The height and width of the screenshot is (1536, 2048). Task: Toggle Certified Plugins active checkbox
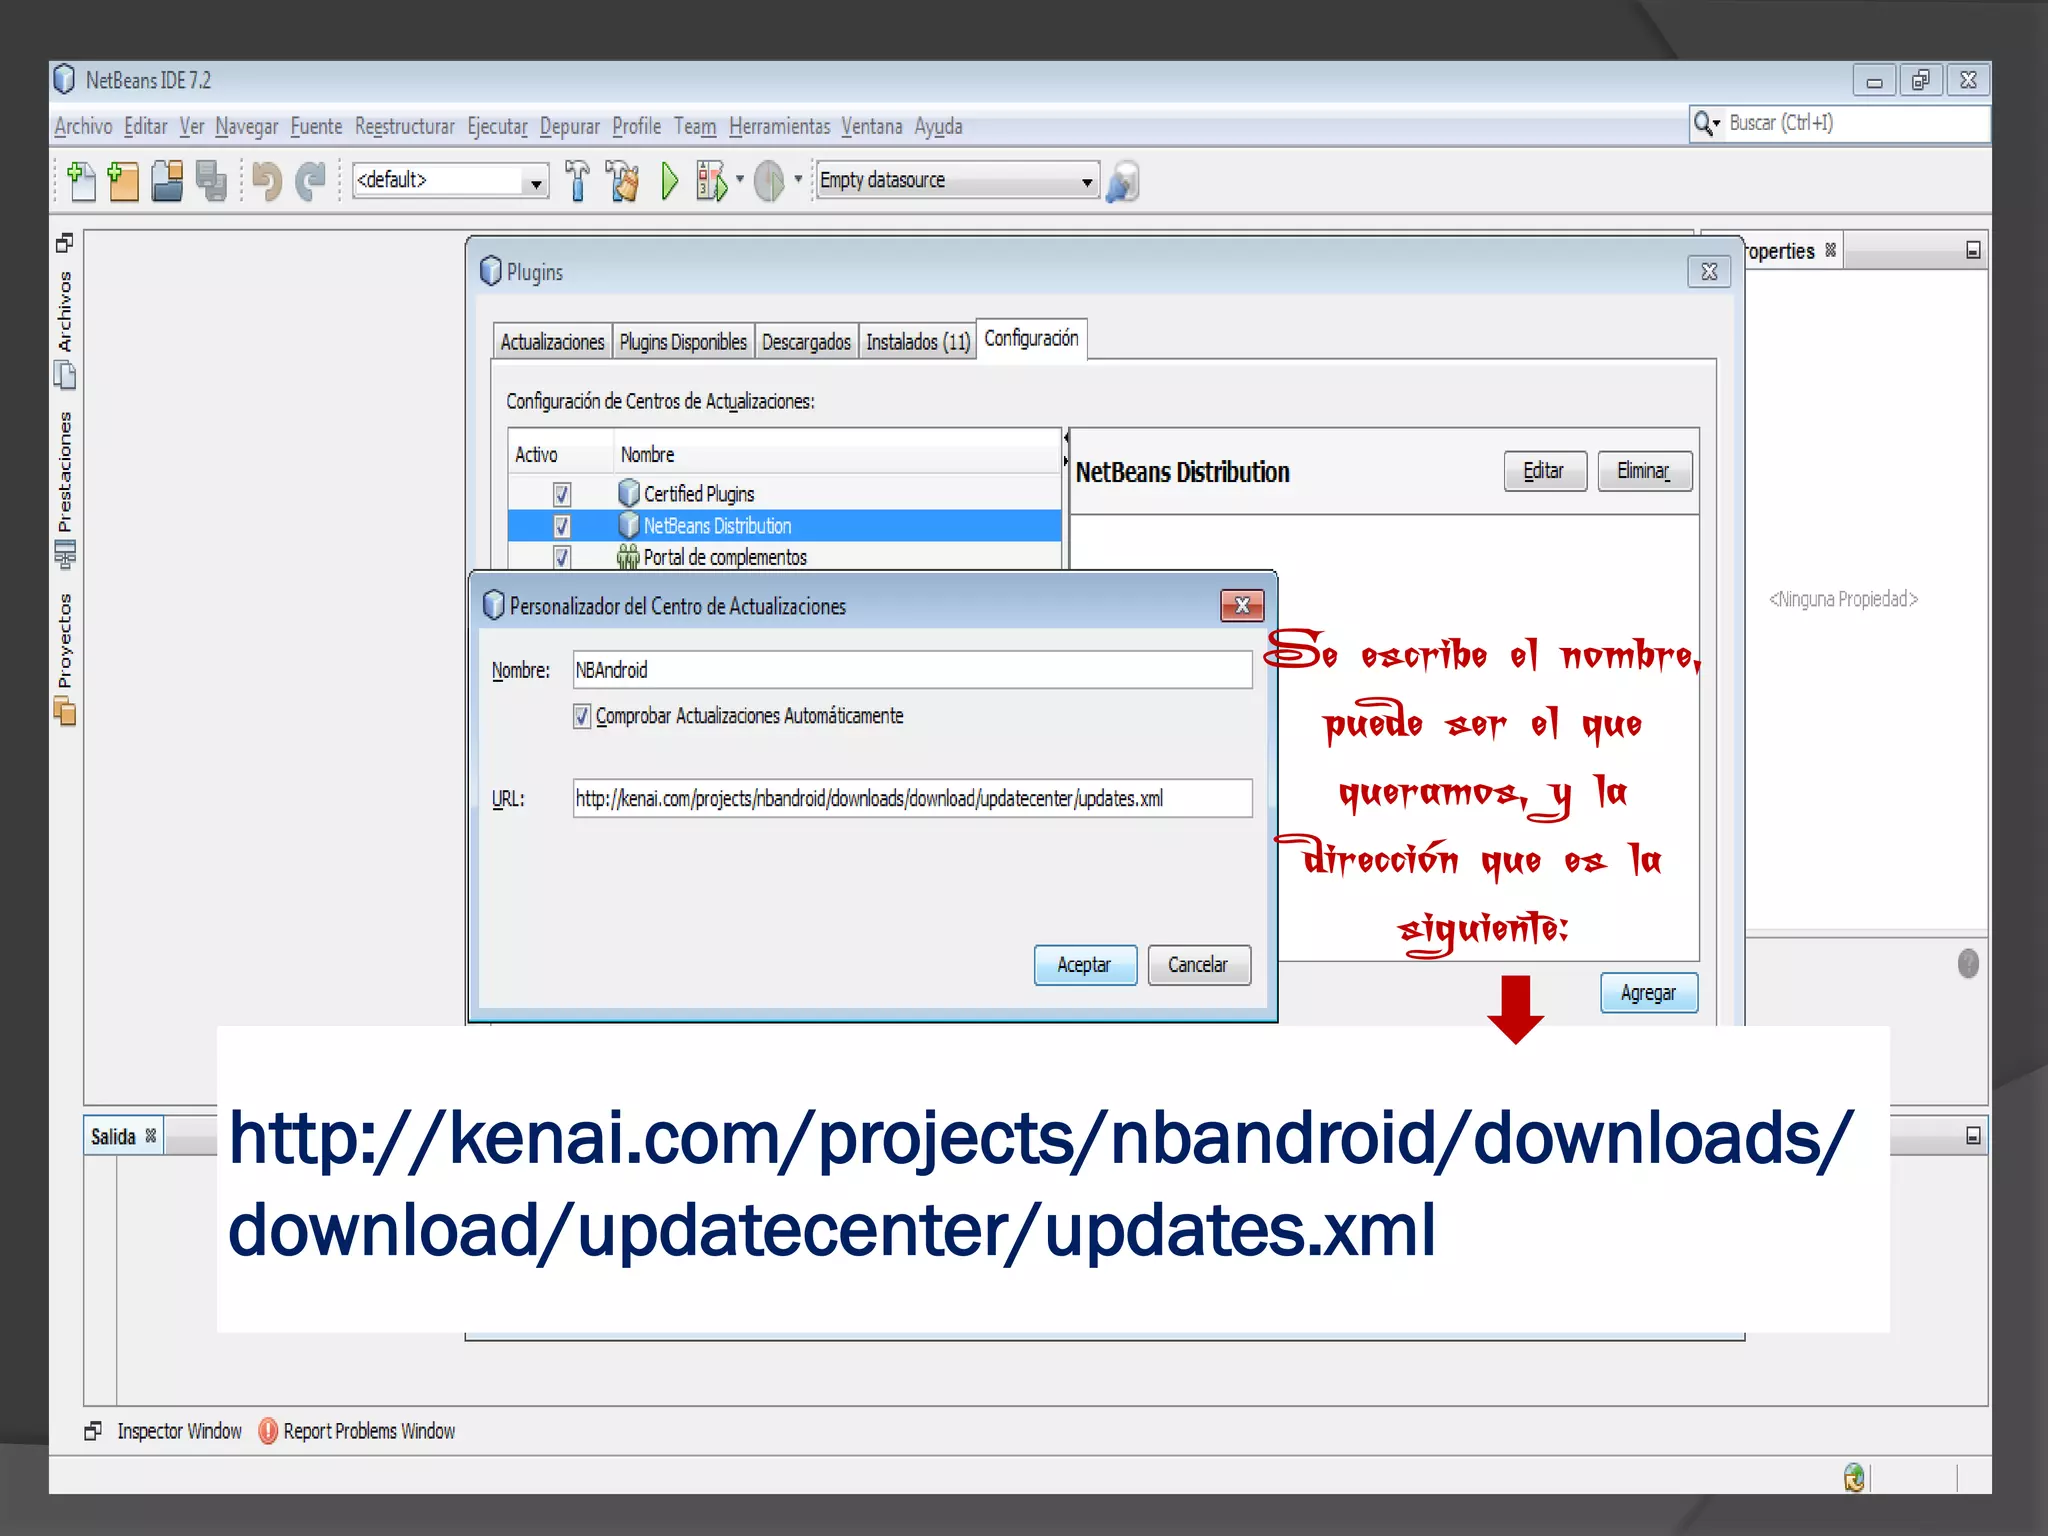[562, 494]
